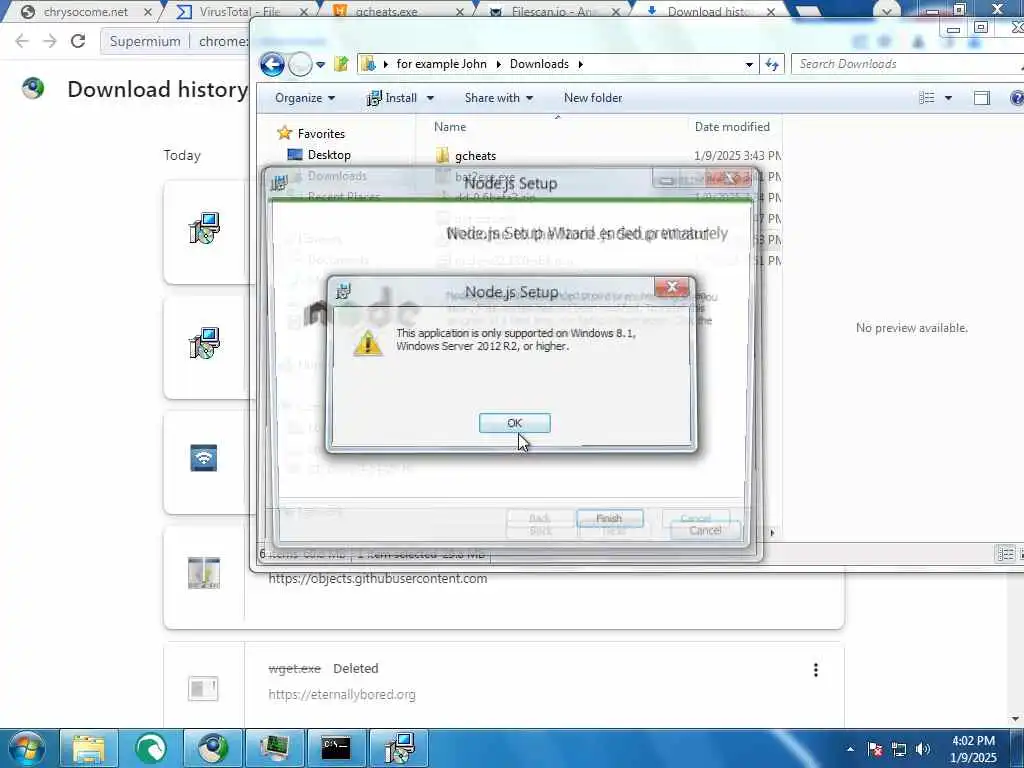The width and height of the screenshot is (1024, 768).
Task: Close the Node.js Setup warning dialog
Action: [672, 287]
